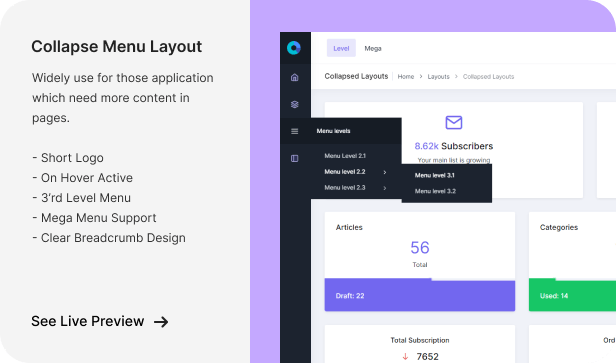This screenshot has width=616, height=363.
Task: Expand Menu level 2.2 chevron
Action: coord(385,172)
